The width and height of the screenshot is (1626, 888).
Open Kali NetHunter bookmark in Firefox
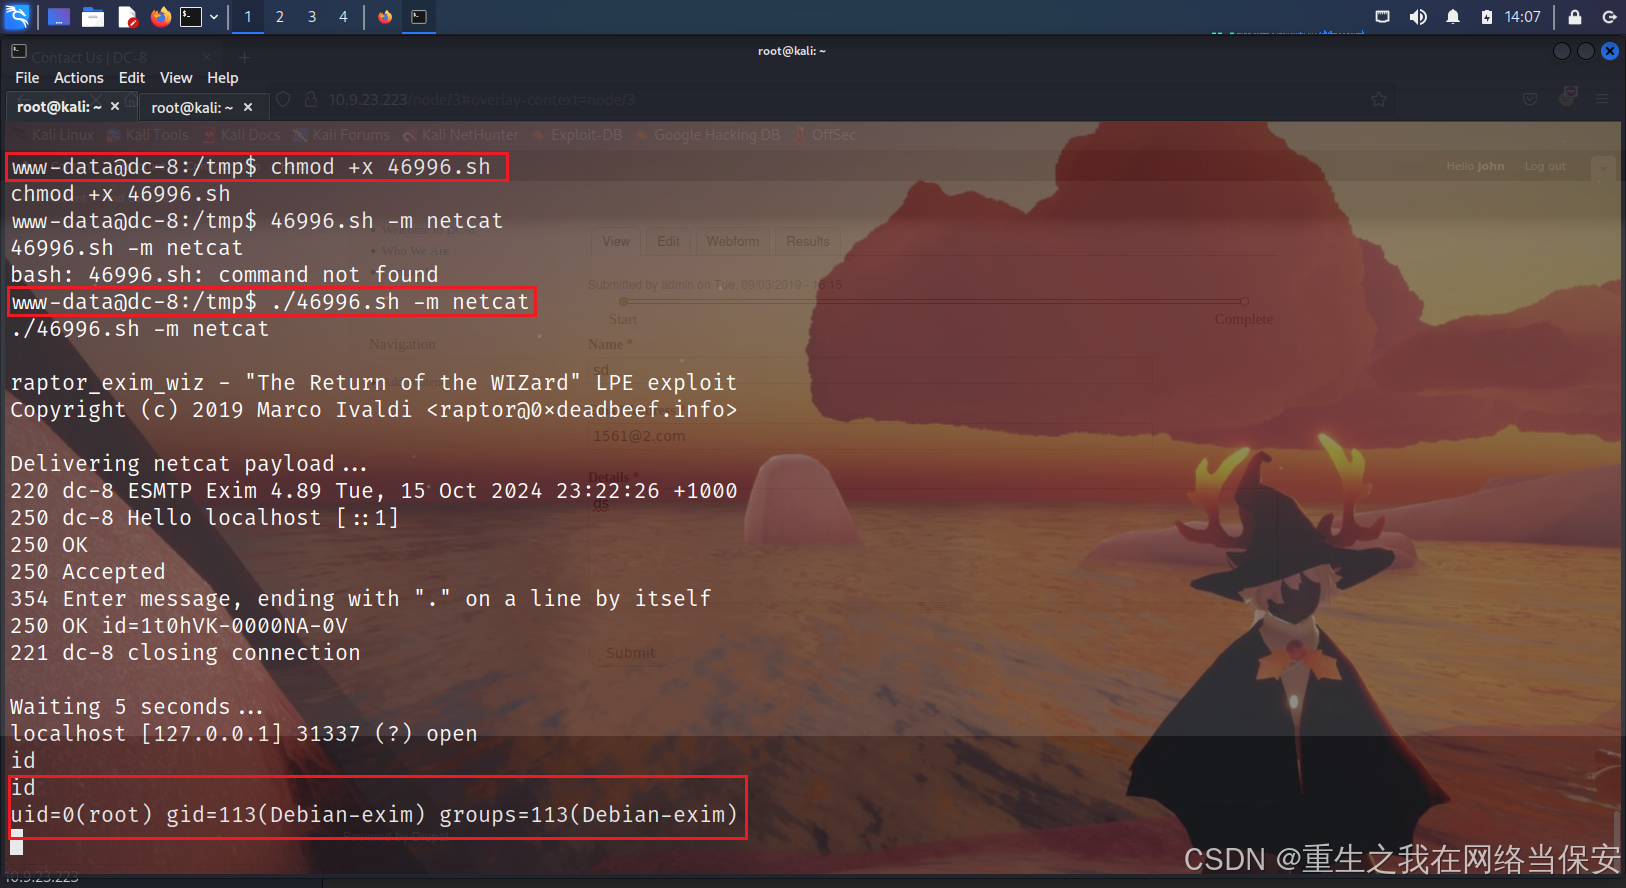(x=461, y=135)
